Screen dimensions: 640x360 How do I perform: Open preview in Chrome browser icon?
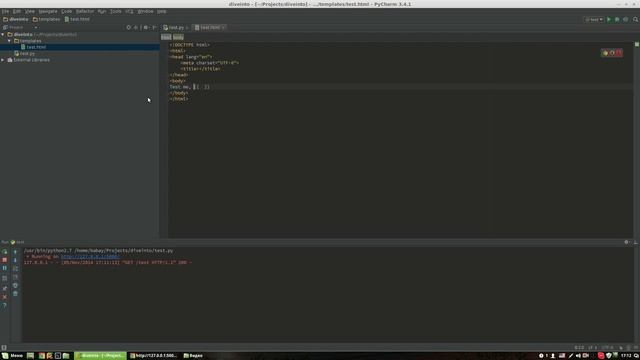point(605,53)
